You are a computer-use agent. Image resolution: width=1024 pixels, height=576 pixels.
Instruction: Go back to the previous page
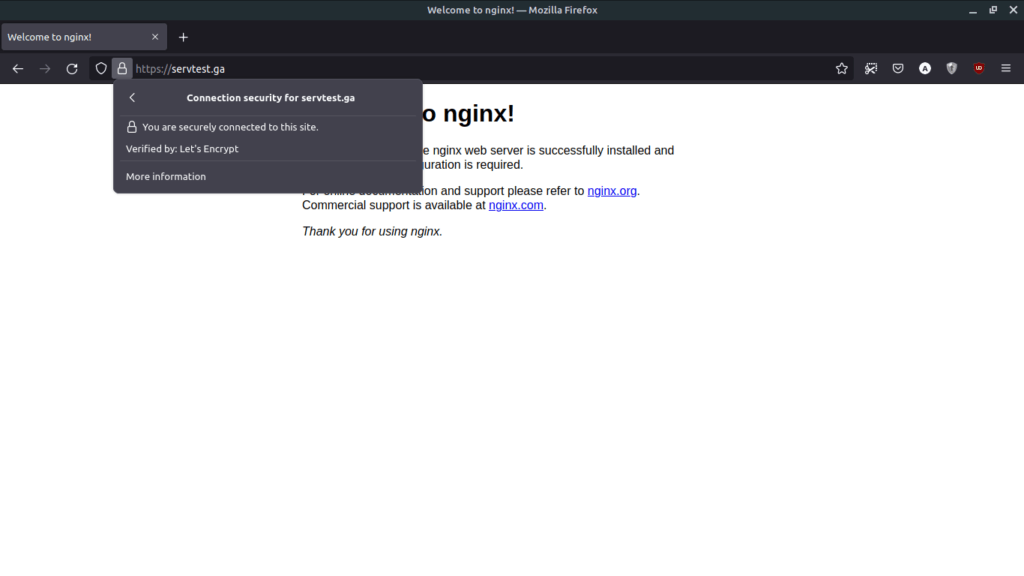[18, 69]
